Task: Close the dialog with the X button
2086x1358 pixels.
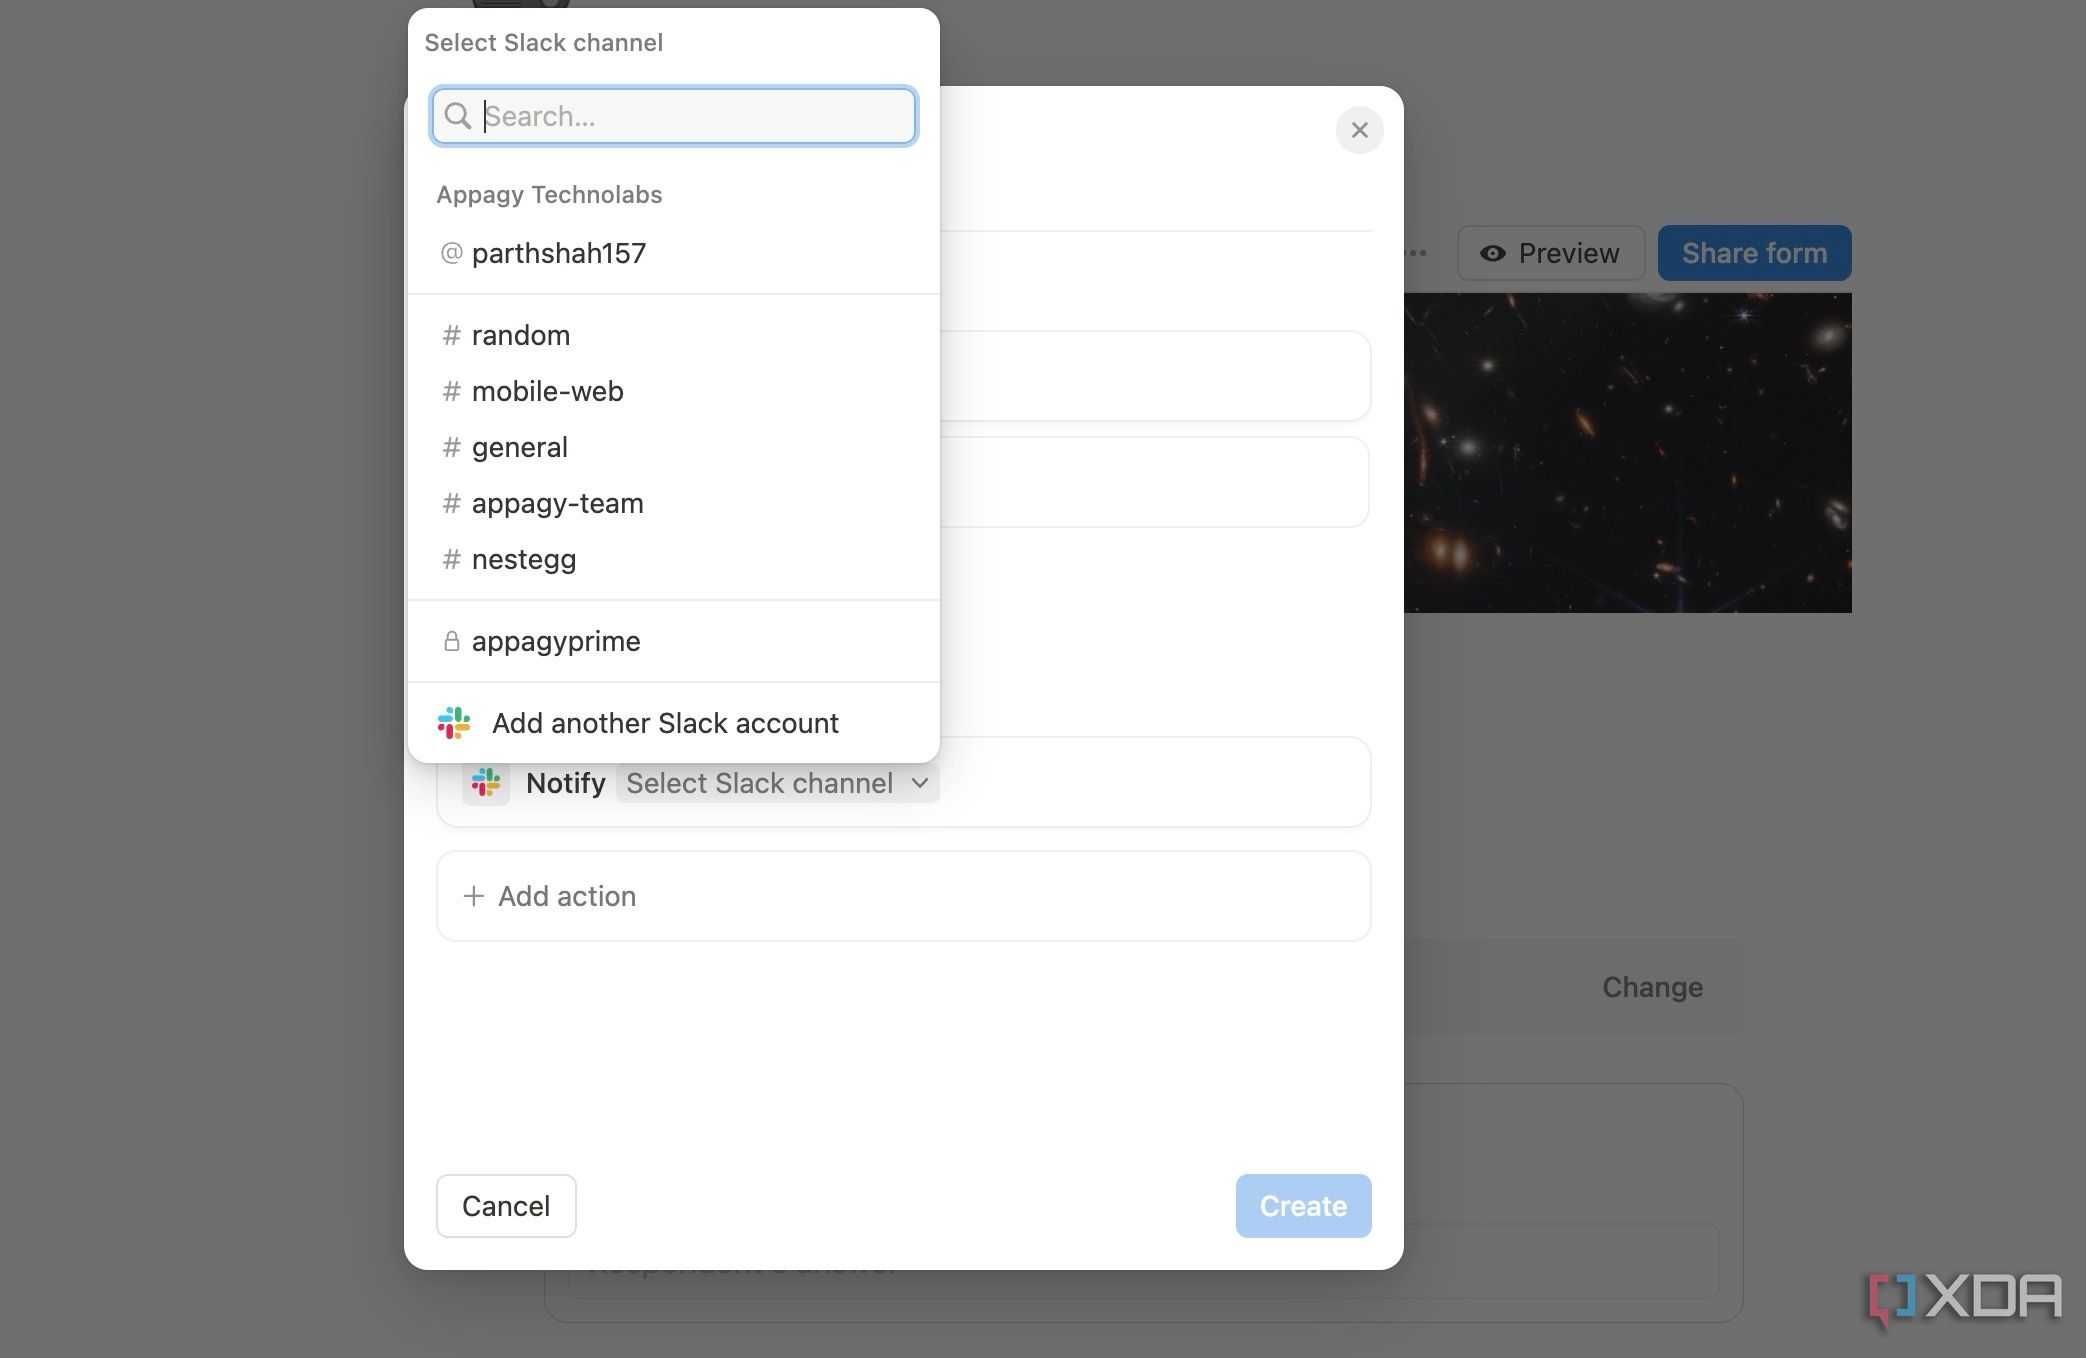Action: point(1359,130)
